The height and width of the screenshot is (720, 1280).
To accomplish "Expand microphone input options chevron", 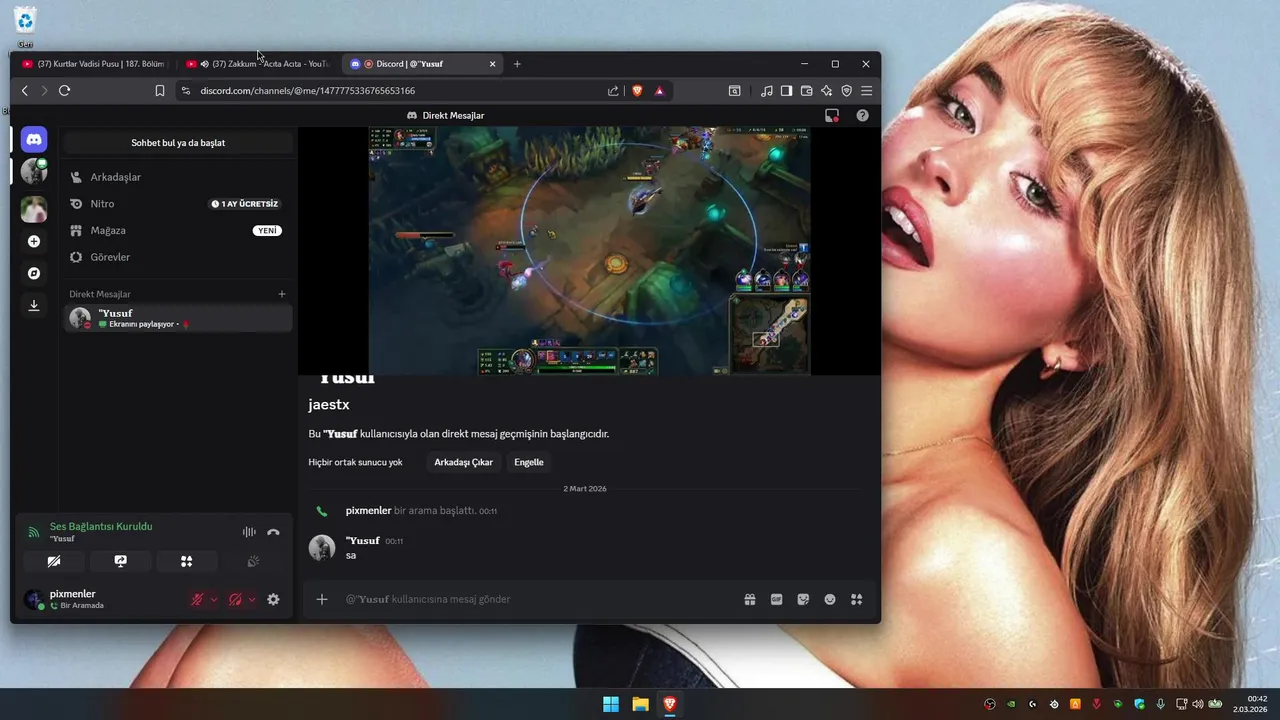I will click(213, 599).
